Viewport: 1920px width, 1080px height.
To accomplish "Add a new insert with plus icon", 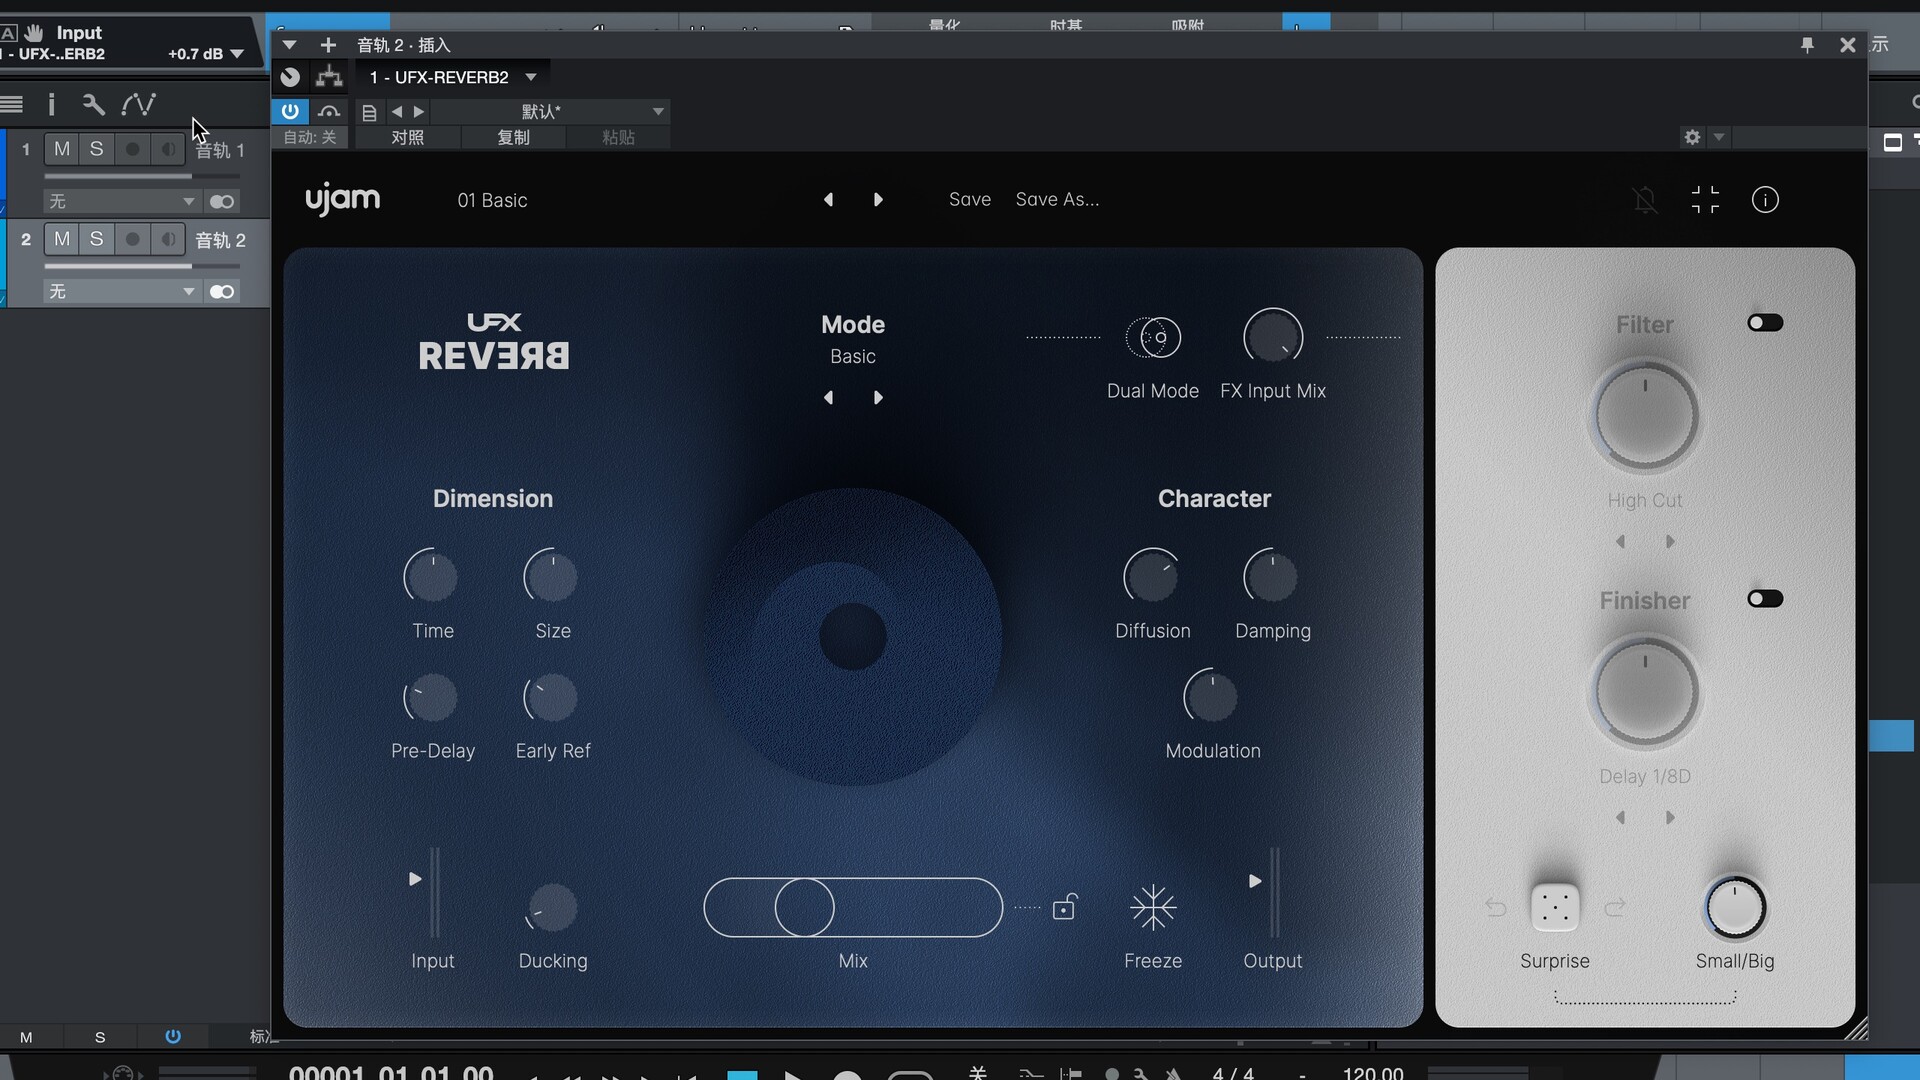I will tap(328, 45).
